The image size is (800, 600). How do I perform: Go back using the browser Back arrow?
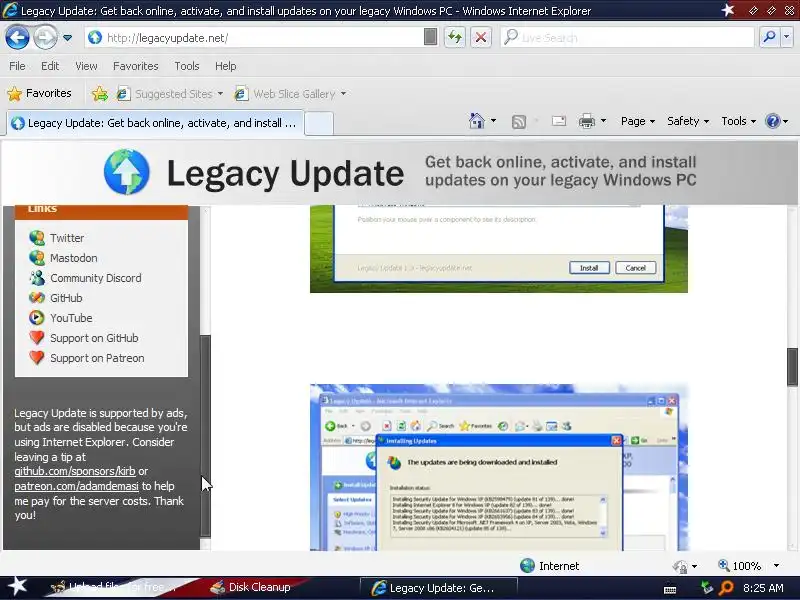click(17, 37)
